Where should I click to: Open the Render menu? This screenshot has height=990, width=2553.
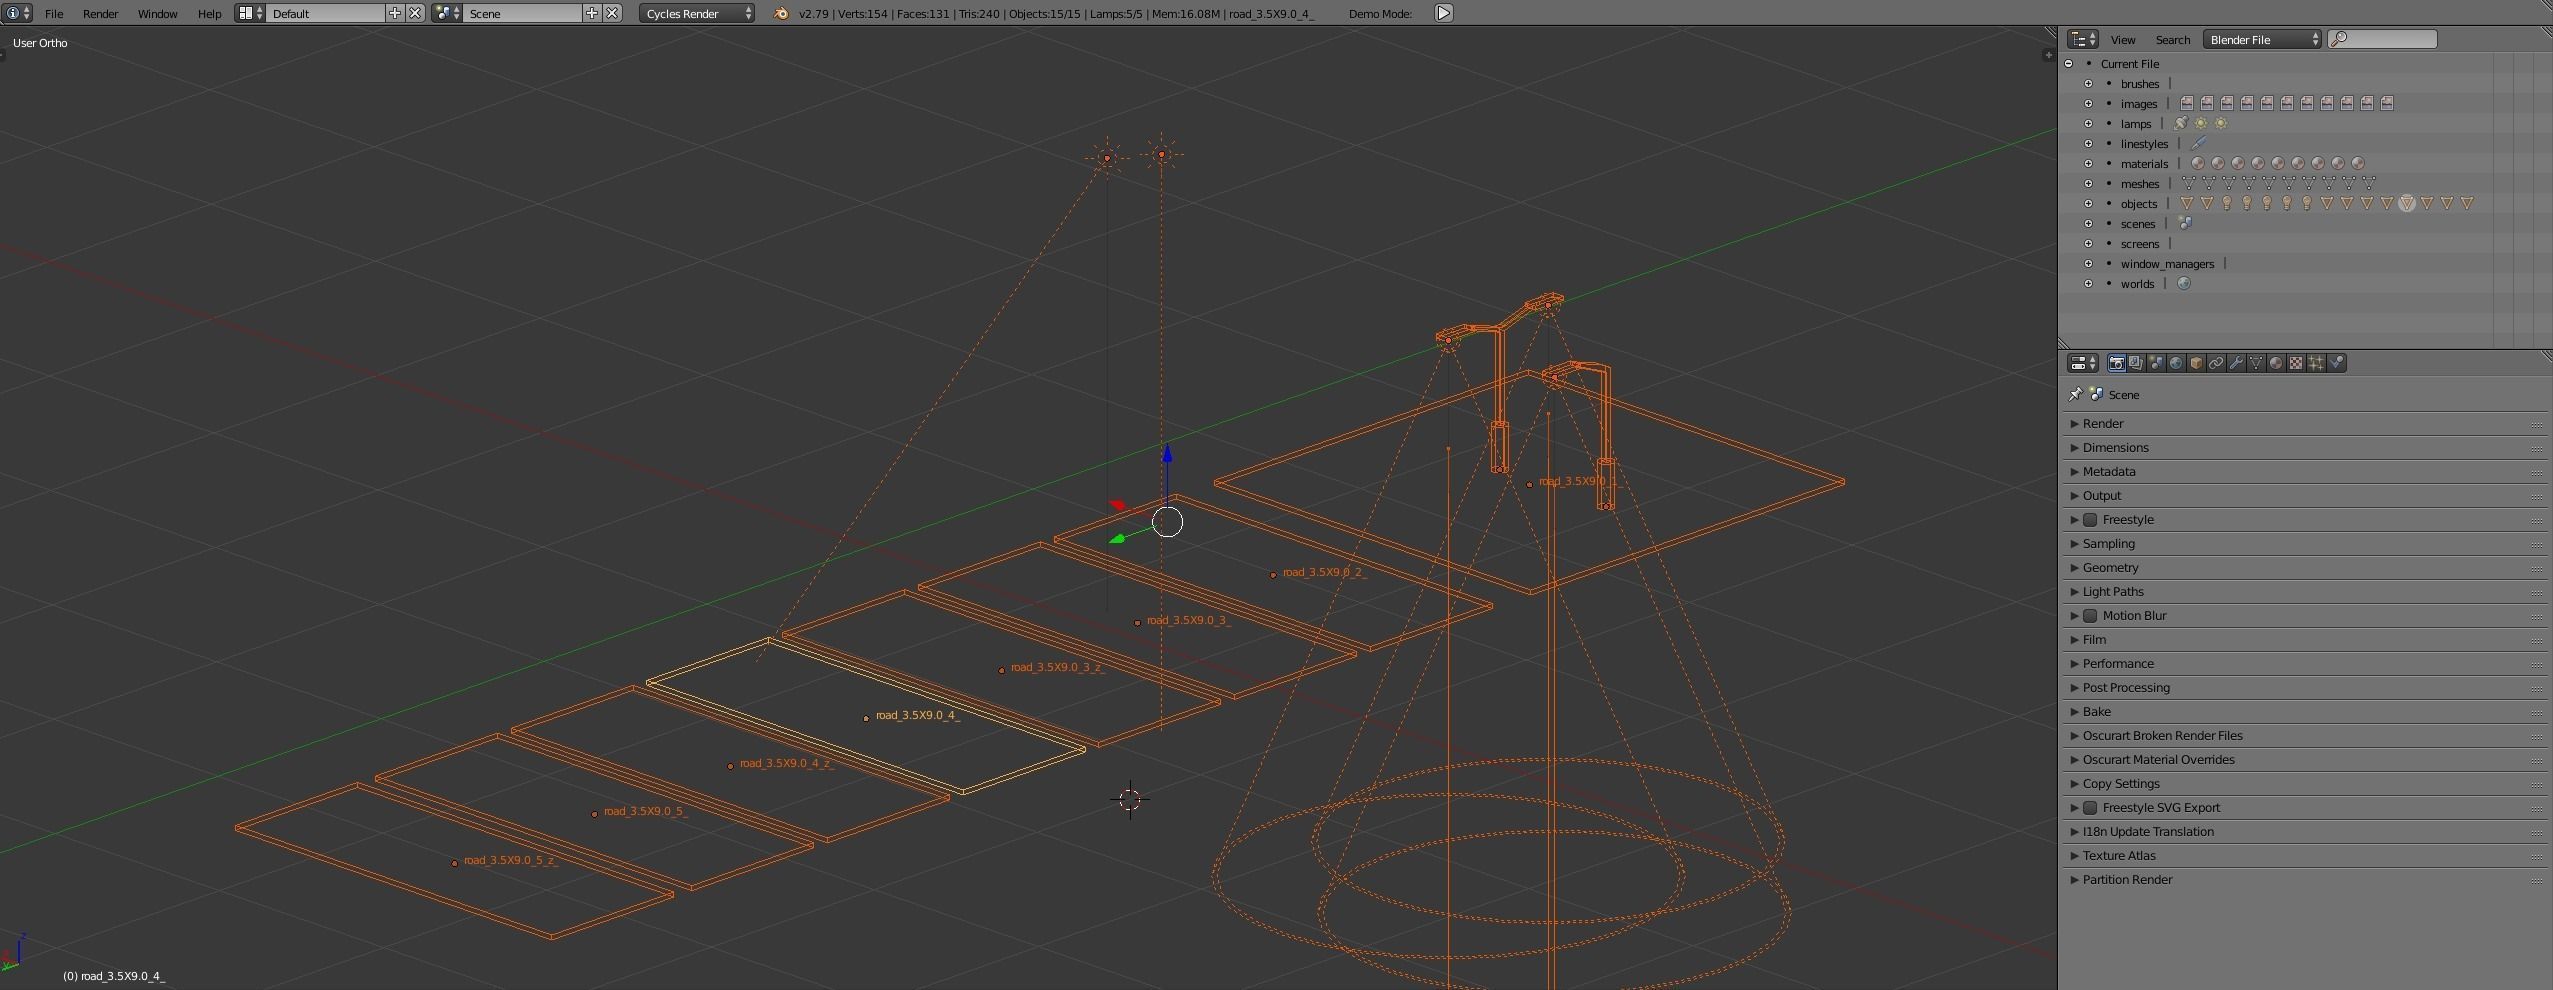(x=99, y=13)
